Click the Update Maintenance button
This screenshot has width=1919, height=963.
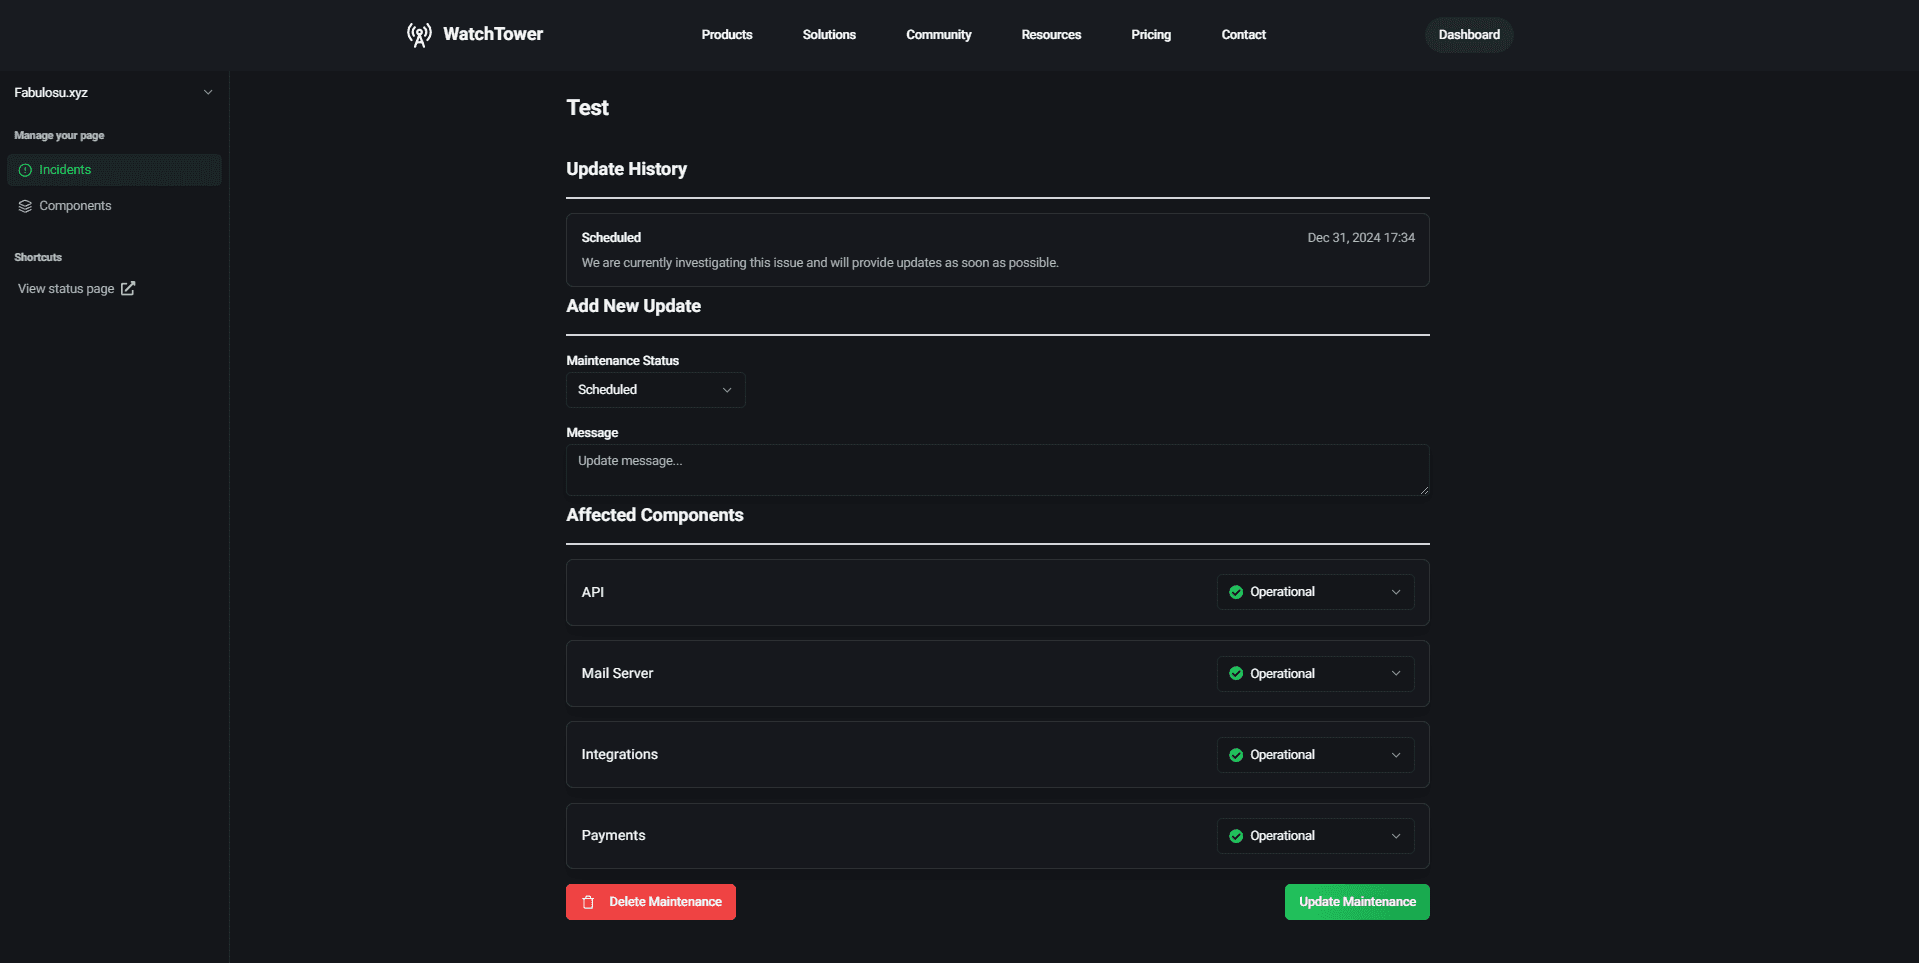tap(1356, 901)
